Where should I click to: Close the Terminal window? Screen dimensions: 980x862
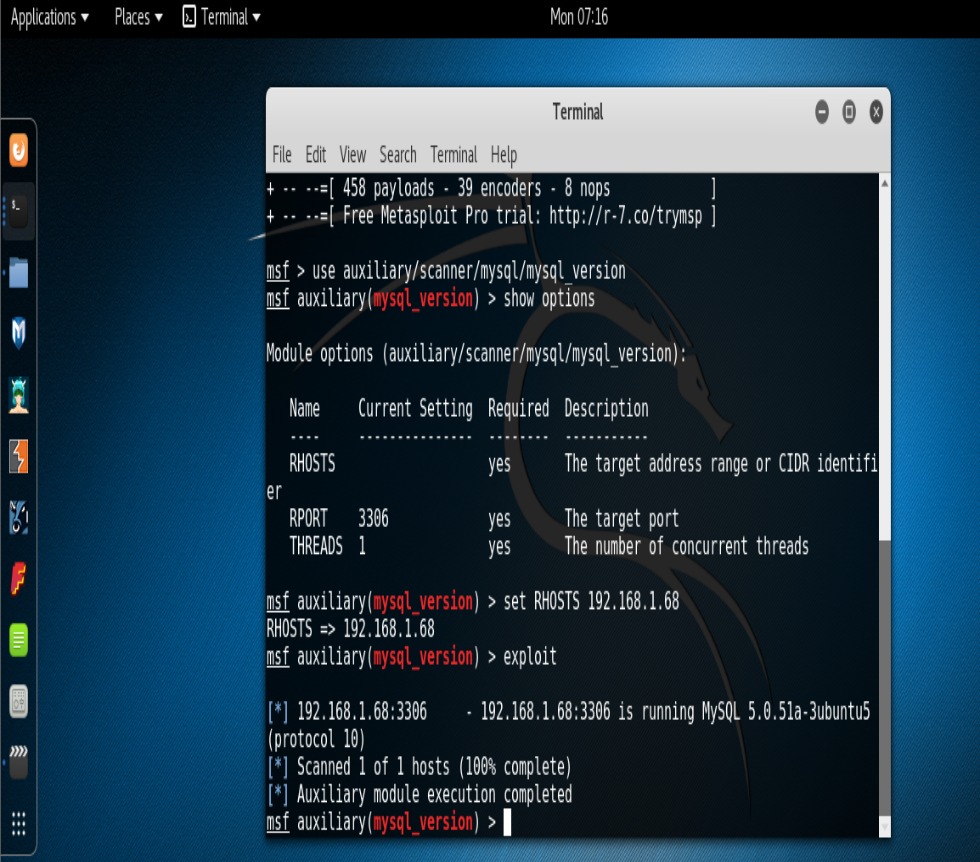point(876,113)
